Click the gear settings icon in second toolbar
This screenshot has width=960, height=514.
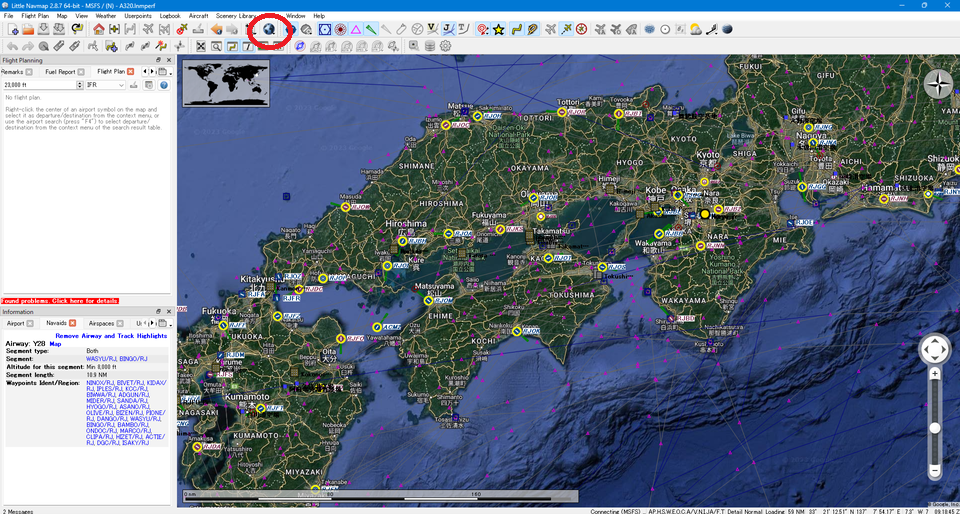click(x=445, y=46)
